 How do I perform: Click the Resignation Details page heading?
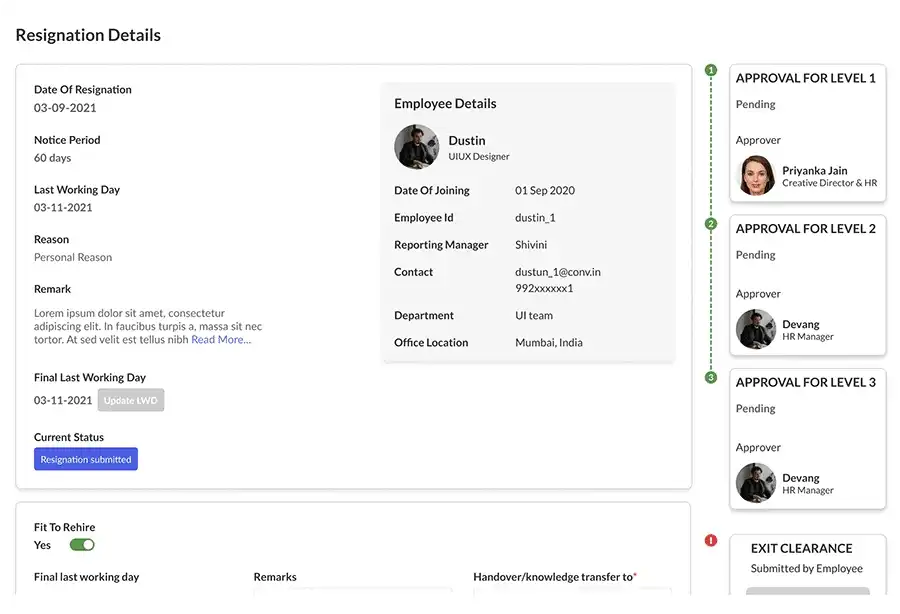tap(88, 35)
